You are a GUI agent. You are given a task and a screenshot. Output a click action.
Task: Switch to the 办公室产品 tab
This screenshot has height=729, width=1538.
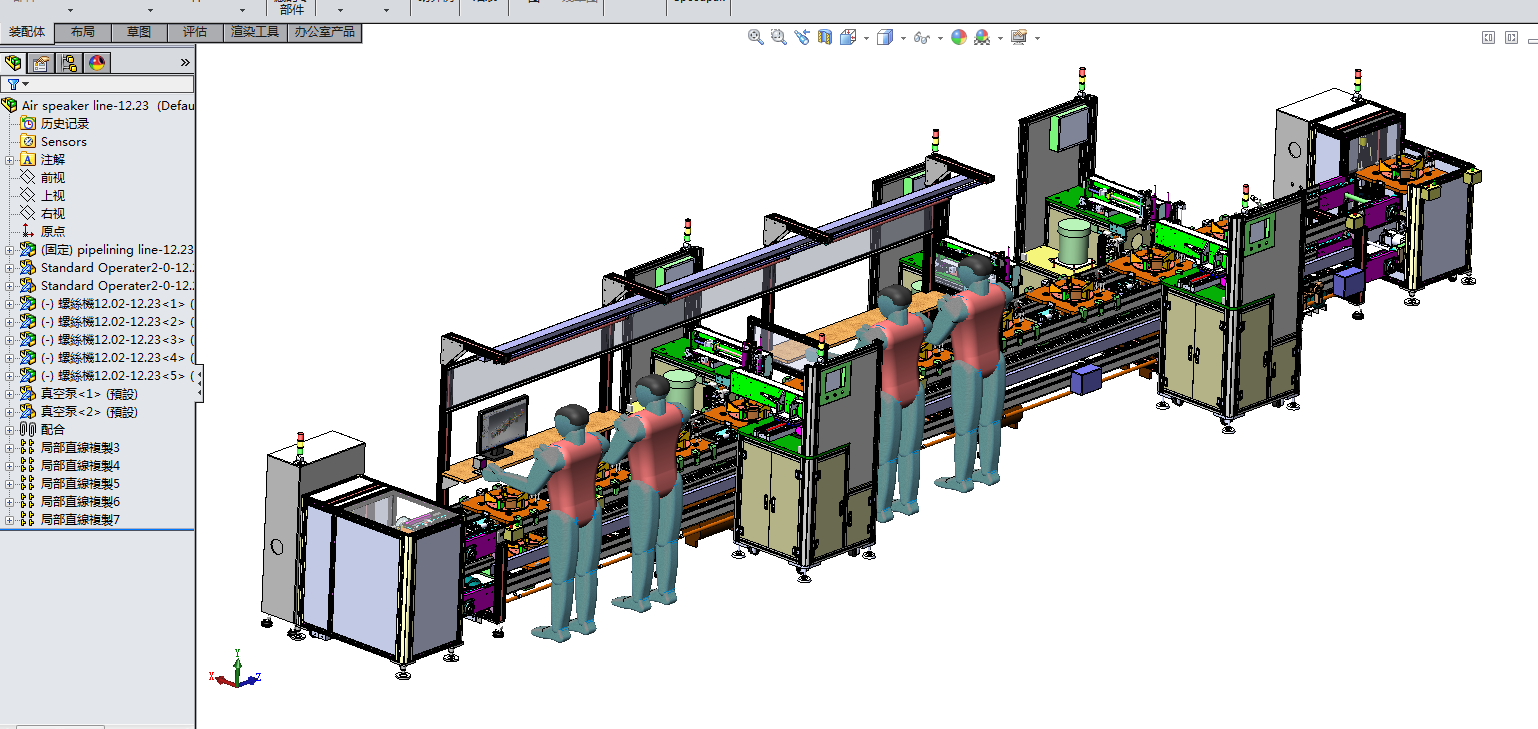(x=324, y=32)
